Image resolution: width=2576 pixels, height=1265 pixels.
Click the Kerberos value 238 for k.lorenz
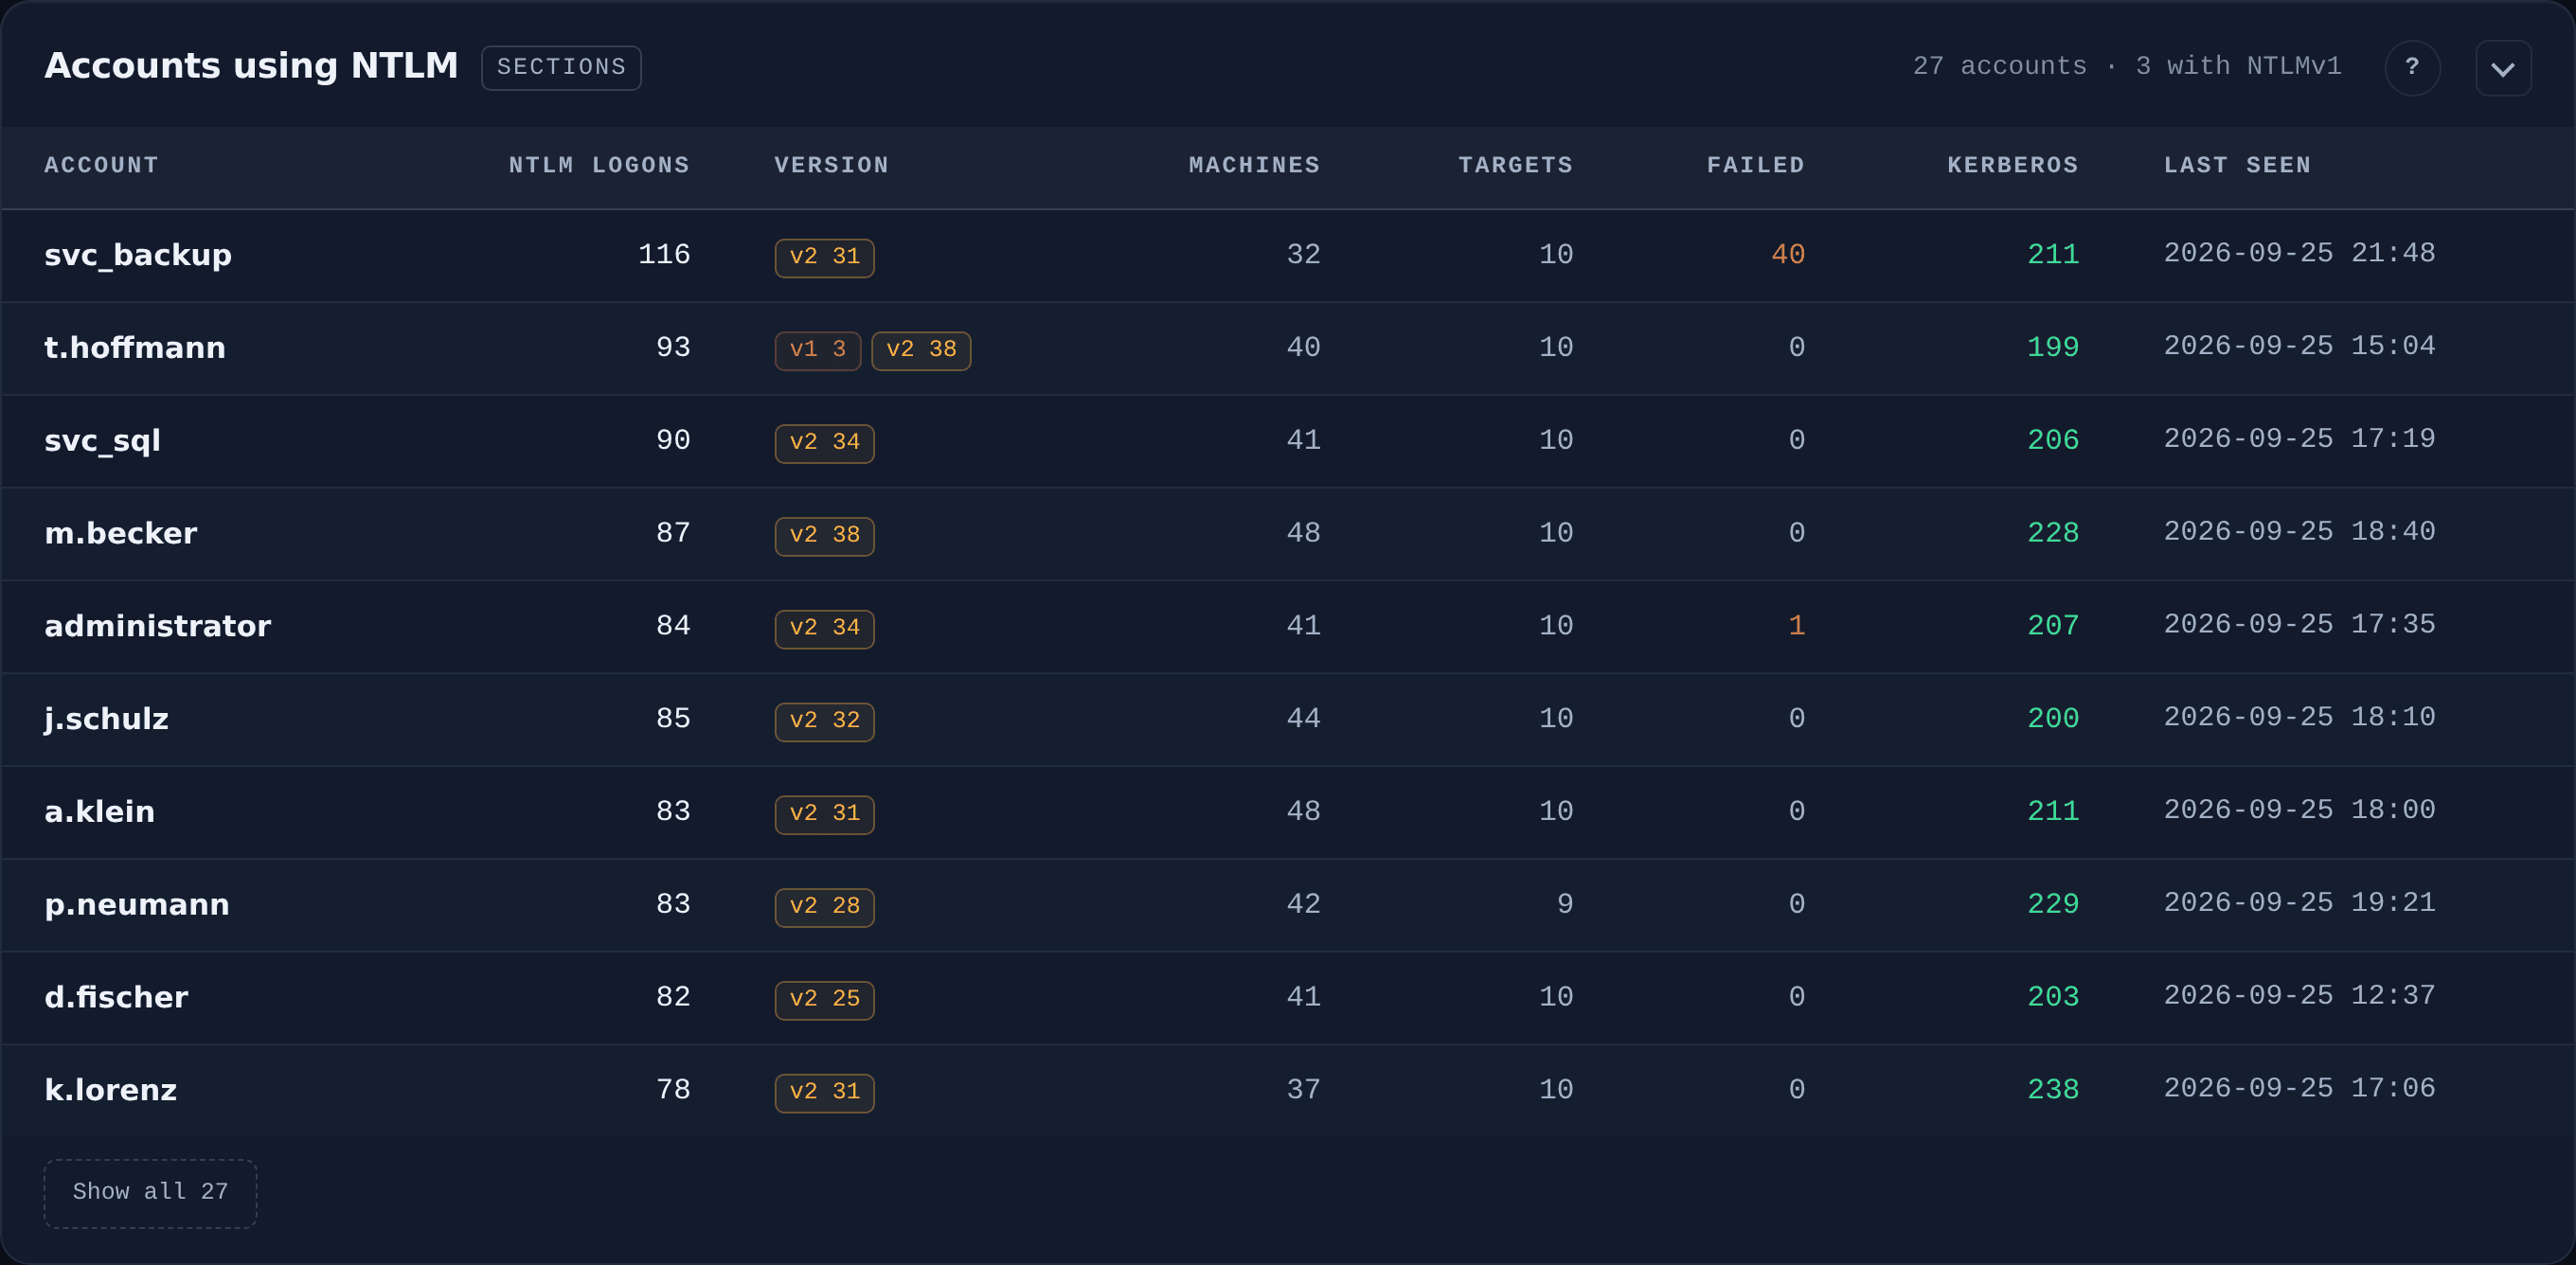[x=2052, y=1090]
